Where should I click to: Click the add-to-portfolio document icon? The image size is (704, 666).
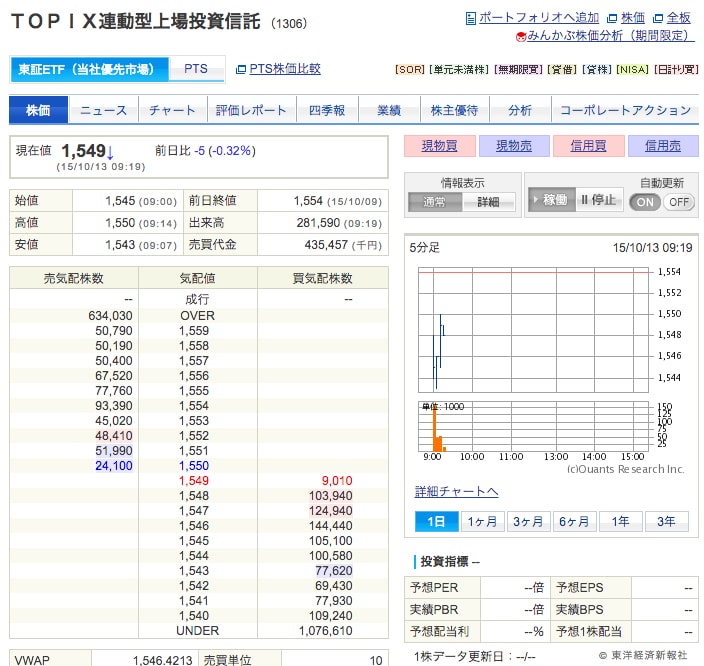pos(471,18)
